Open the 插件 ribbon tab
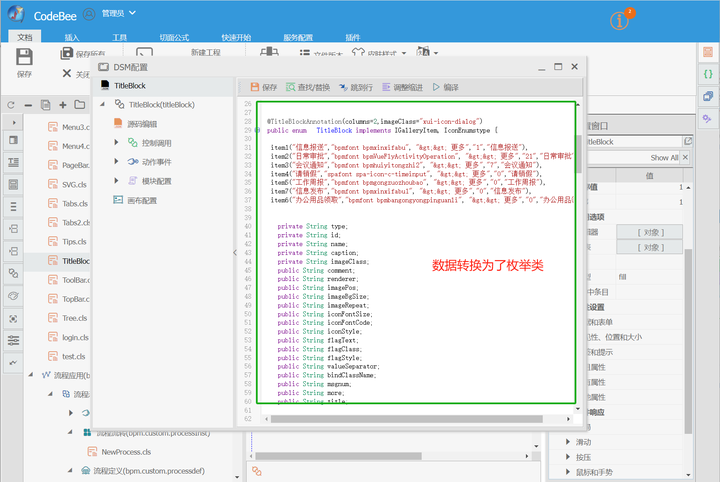 pos(353,37)
